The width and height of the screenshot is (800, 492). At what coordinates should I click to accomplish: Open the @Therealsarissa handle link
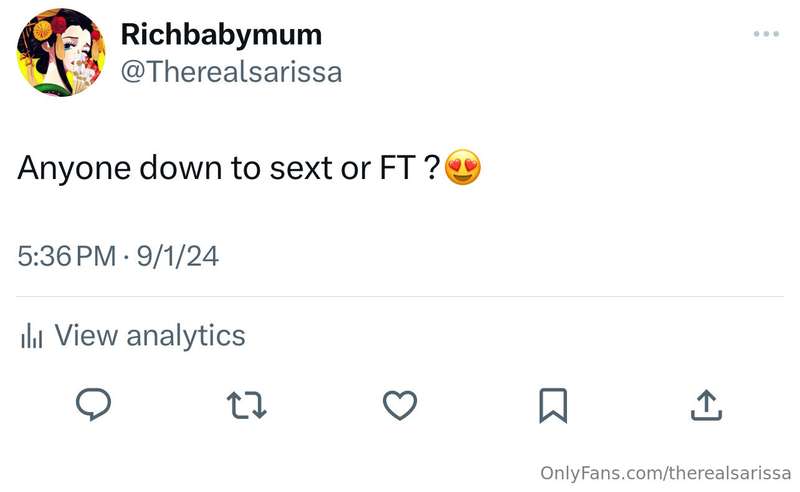point(231,72)
